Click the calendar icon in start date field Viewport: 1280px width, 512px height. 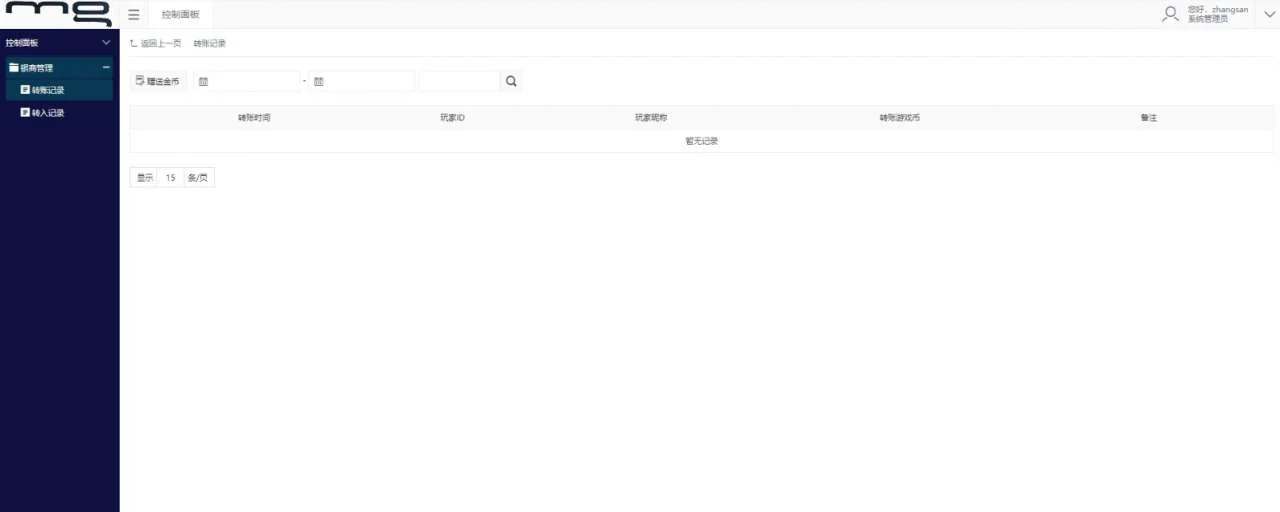tap(203, 82)
